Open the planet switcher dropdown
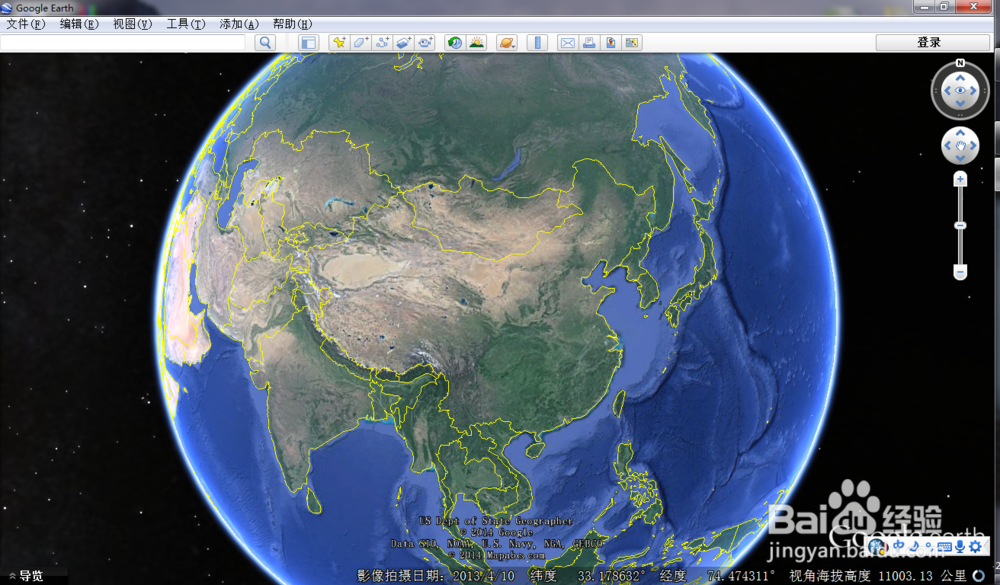 (507, 43)
